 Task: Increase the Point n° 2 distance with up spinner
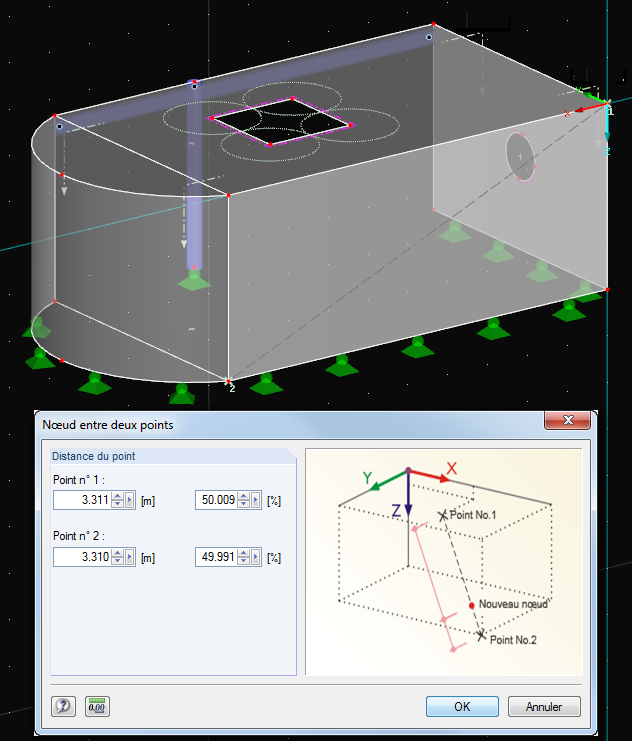click(x=118, y=552)
